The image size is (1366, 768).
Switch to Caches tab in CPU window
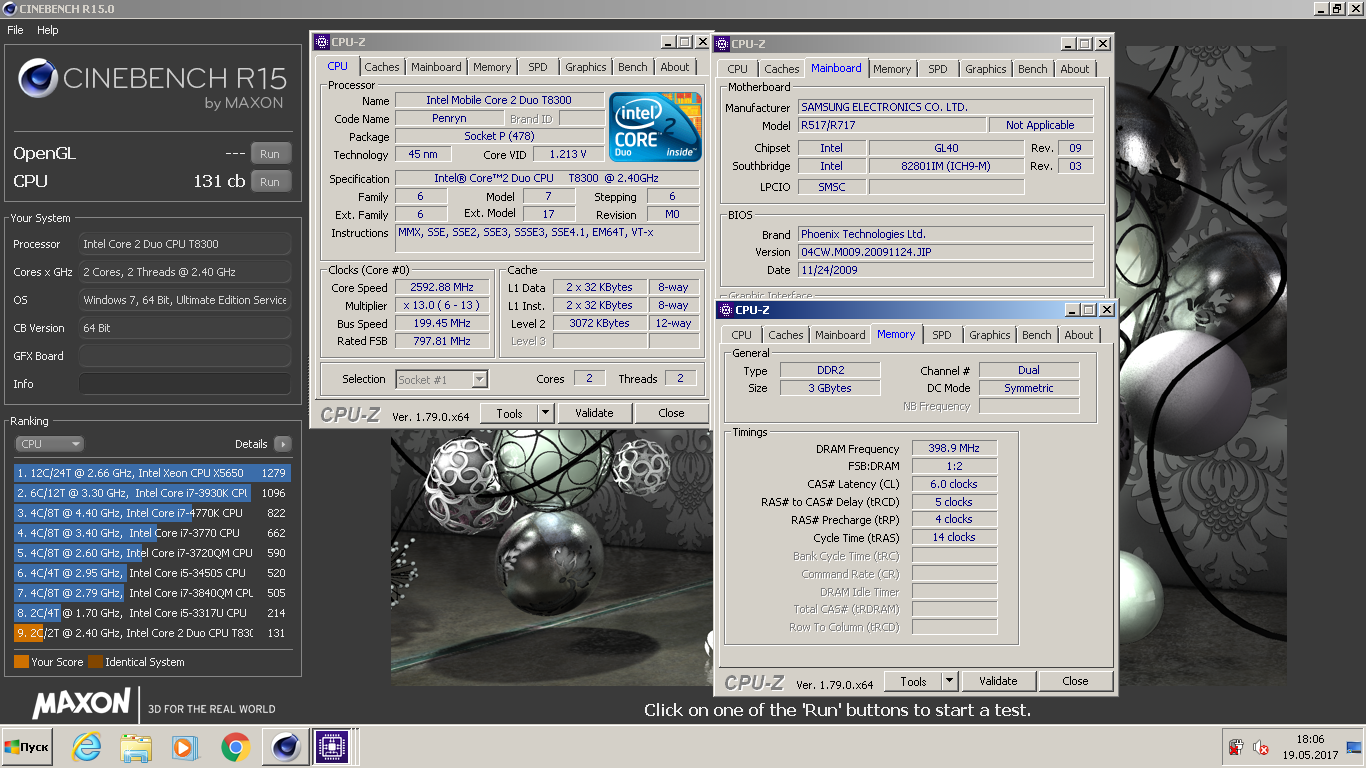[x=382, y=67]
